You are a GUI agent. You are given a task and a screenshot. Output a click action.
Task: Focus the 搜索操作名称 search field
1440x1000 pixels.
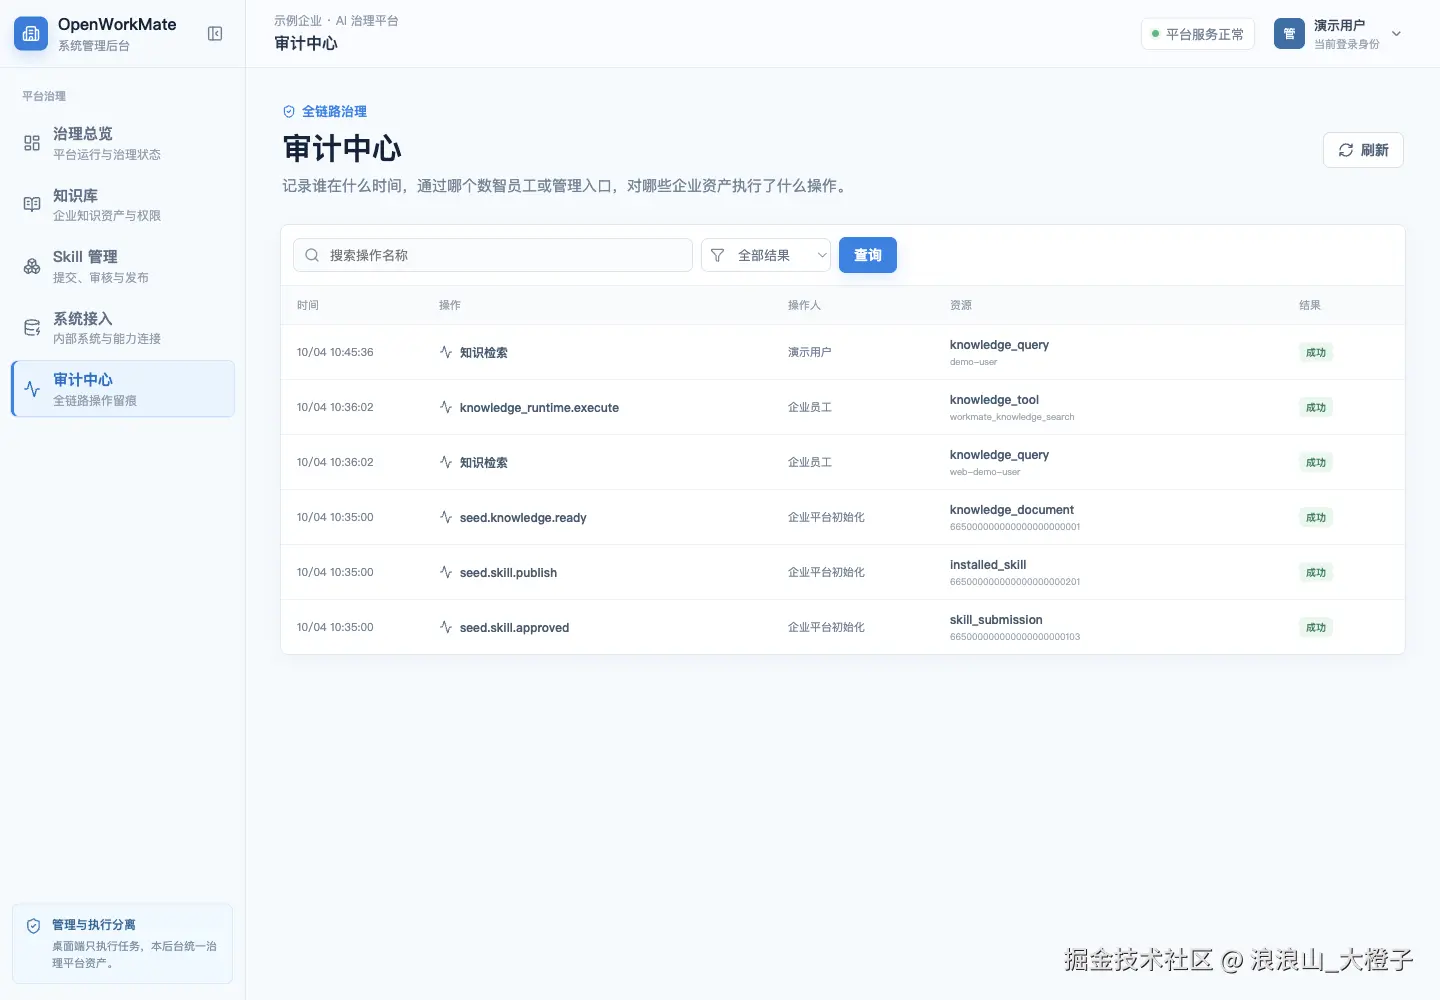coord(493,255)
